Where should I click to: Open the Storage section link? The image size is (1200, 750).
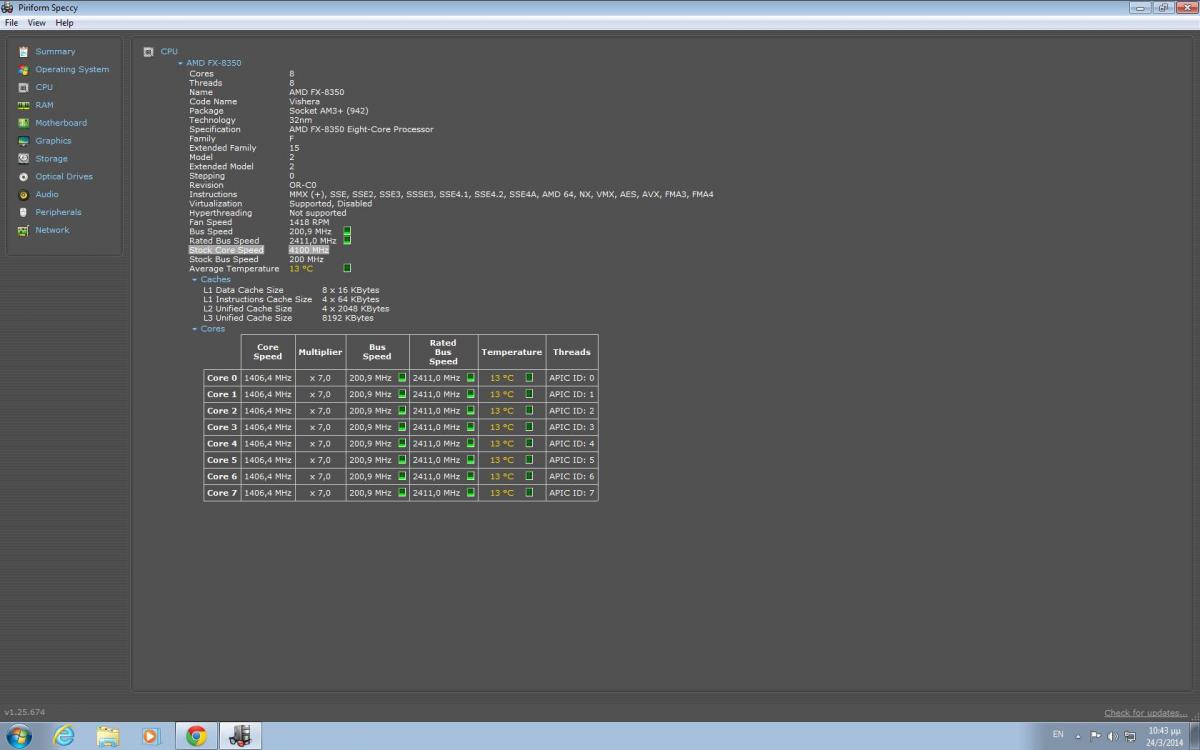click(x=51, y=158)
